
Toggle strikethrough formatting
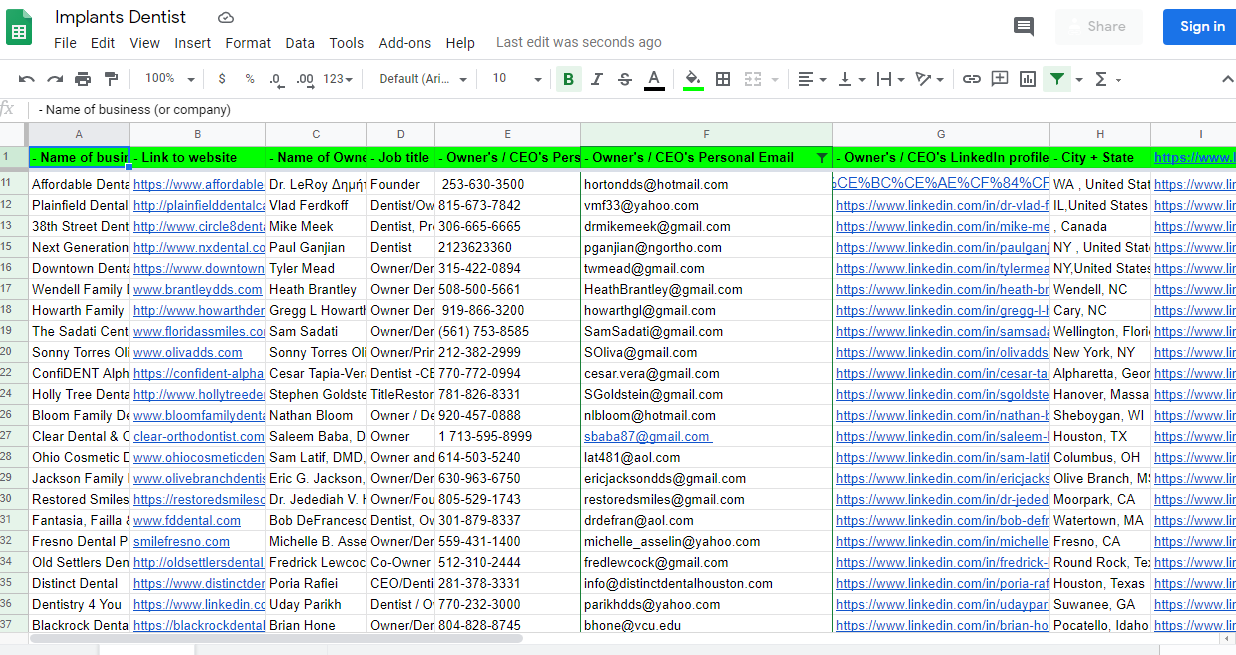tap(625, 79)
